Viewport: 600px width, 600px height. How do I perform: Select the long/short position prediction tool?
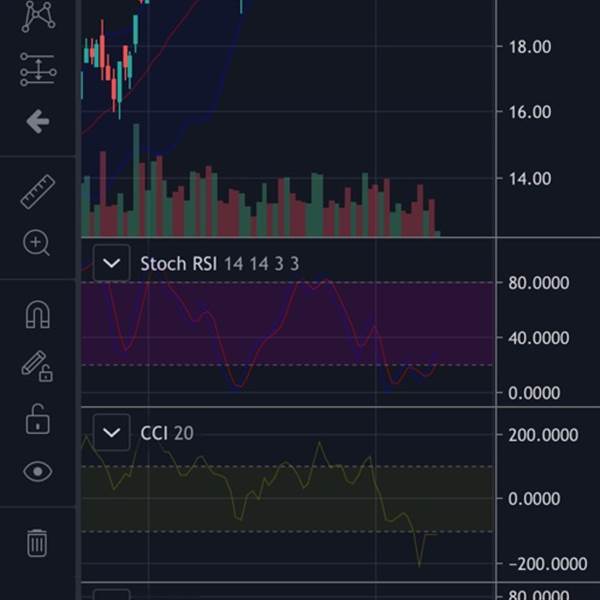click(x=38, y=69)
